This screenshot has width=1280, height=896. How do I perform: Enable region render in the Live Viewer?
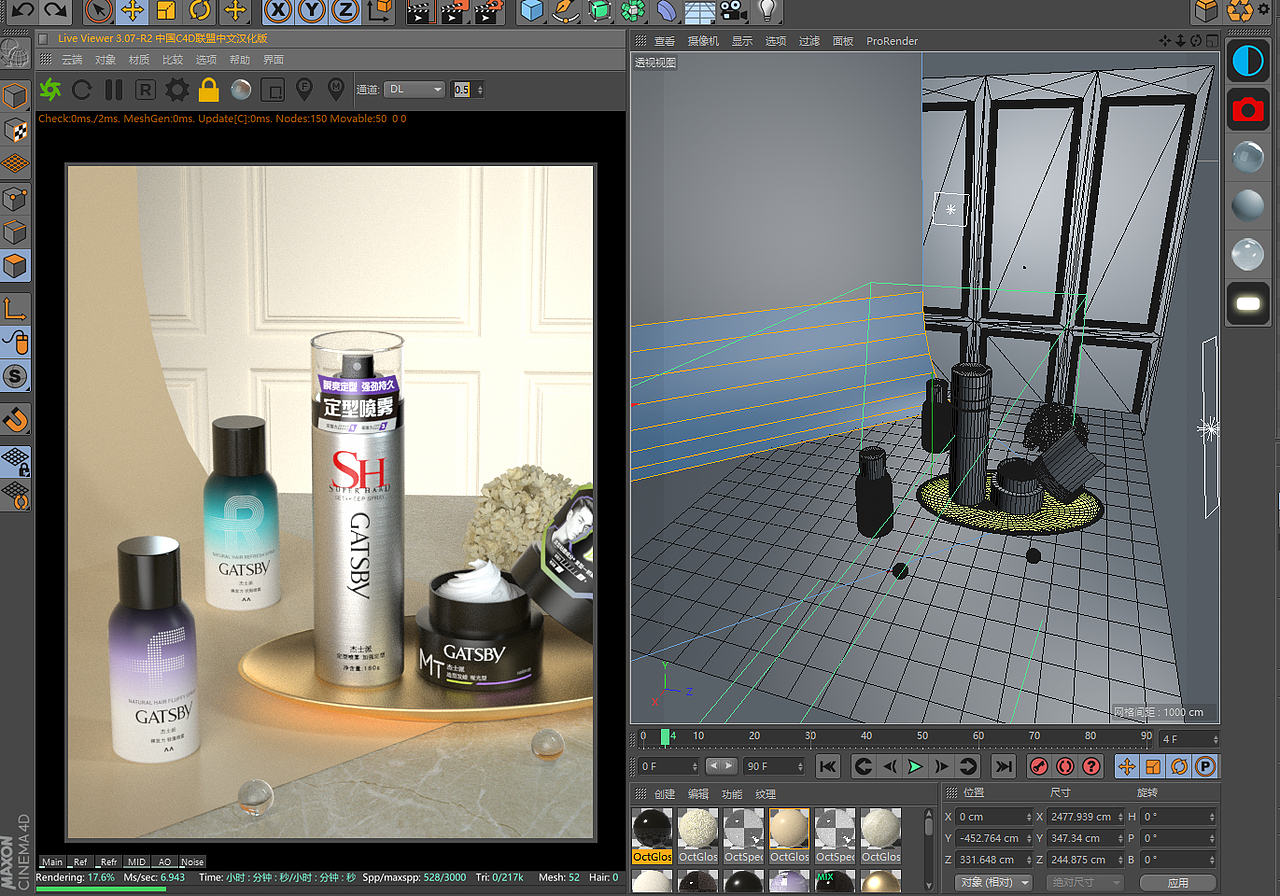tap(271, 89)
